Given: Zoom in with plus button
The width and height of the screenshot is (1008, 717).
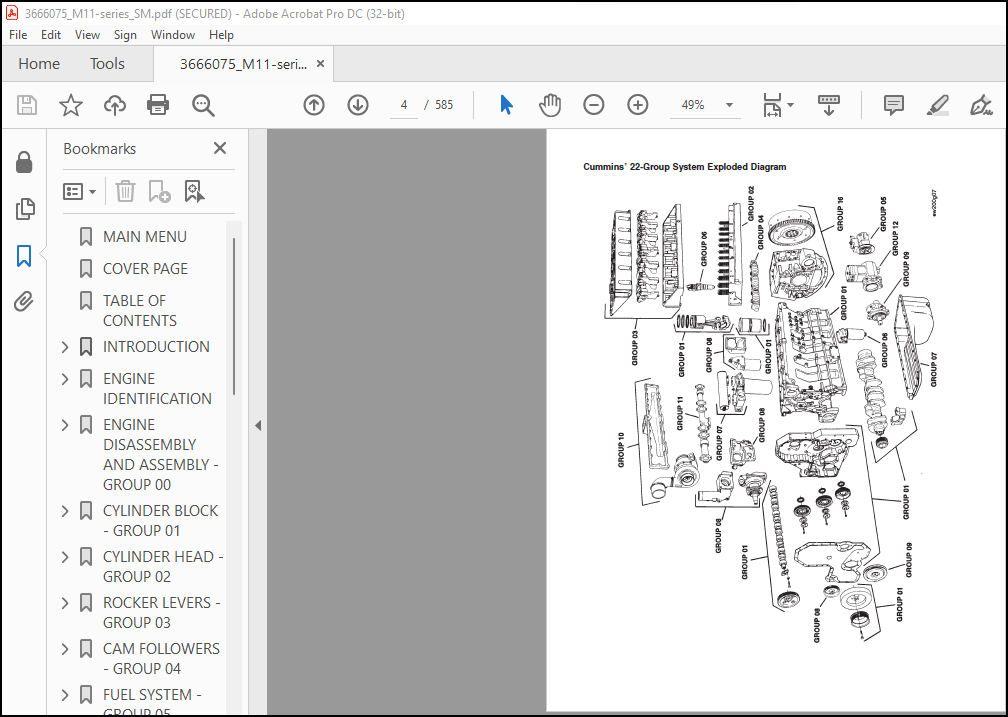Looking at the screenshot, I should point(638,105).
